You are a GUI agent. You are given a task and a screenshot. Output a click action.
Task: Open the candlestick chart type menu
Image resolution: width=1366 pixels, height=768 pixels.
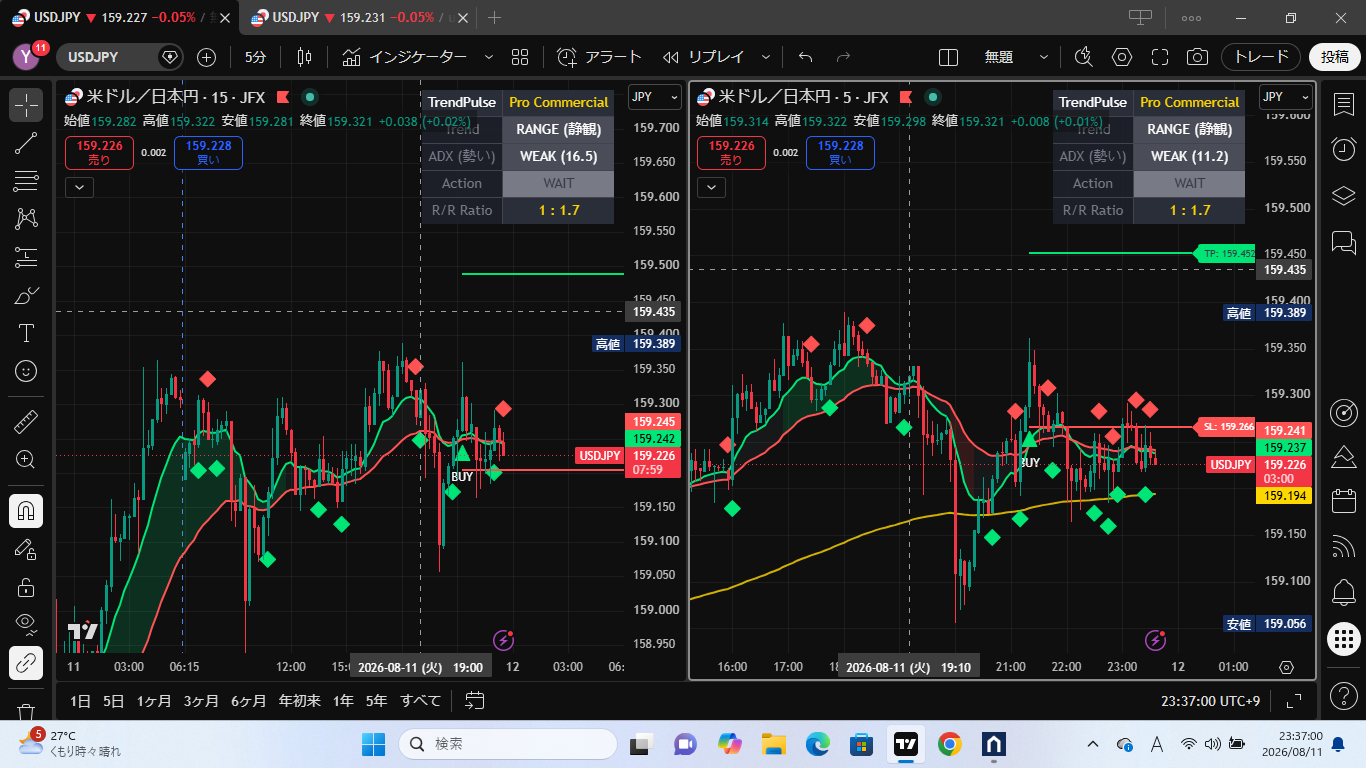304,57
